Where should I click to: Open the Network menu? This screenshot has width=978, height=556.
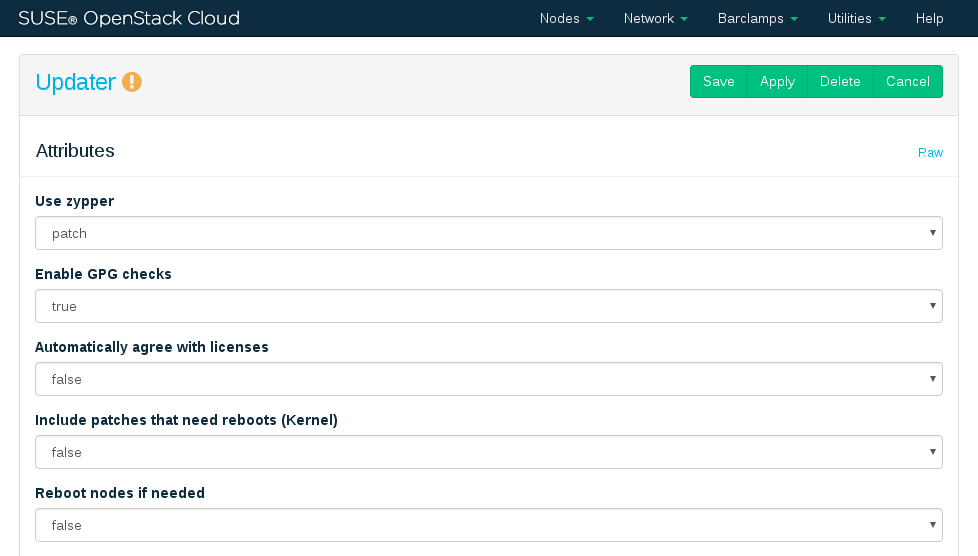click(655, 18)
